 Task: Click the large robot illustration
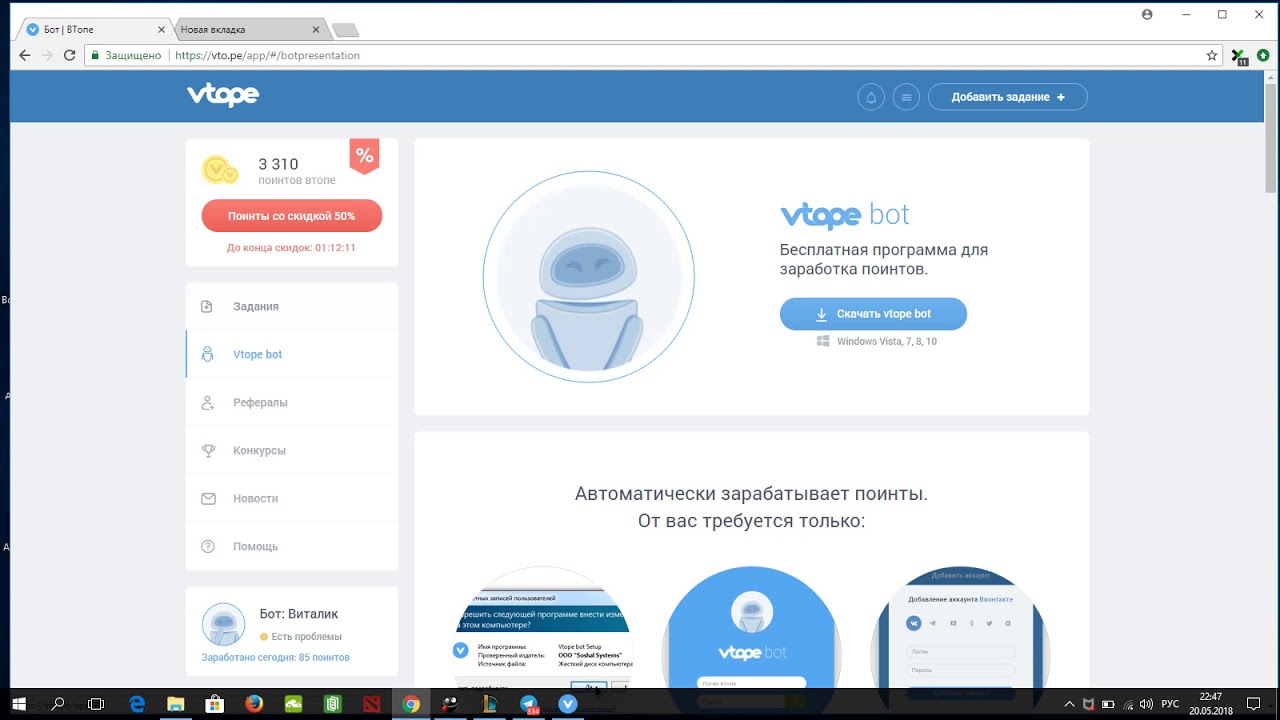tap(589, 277)
